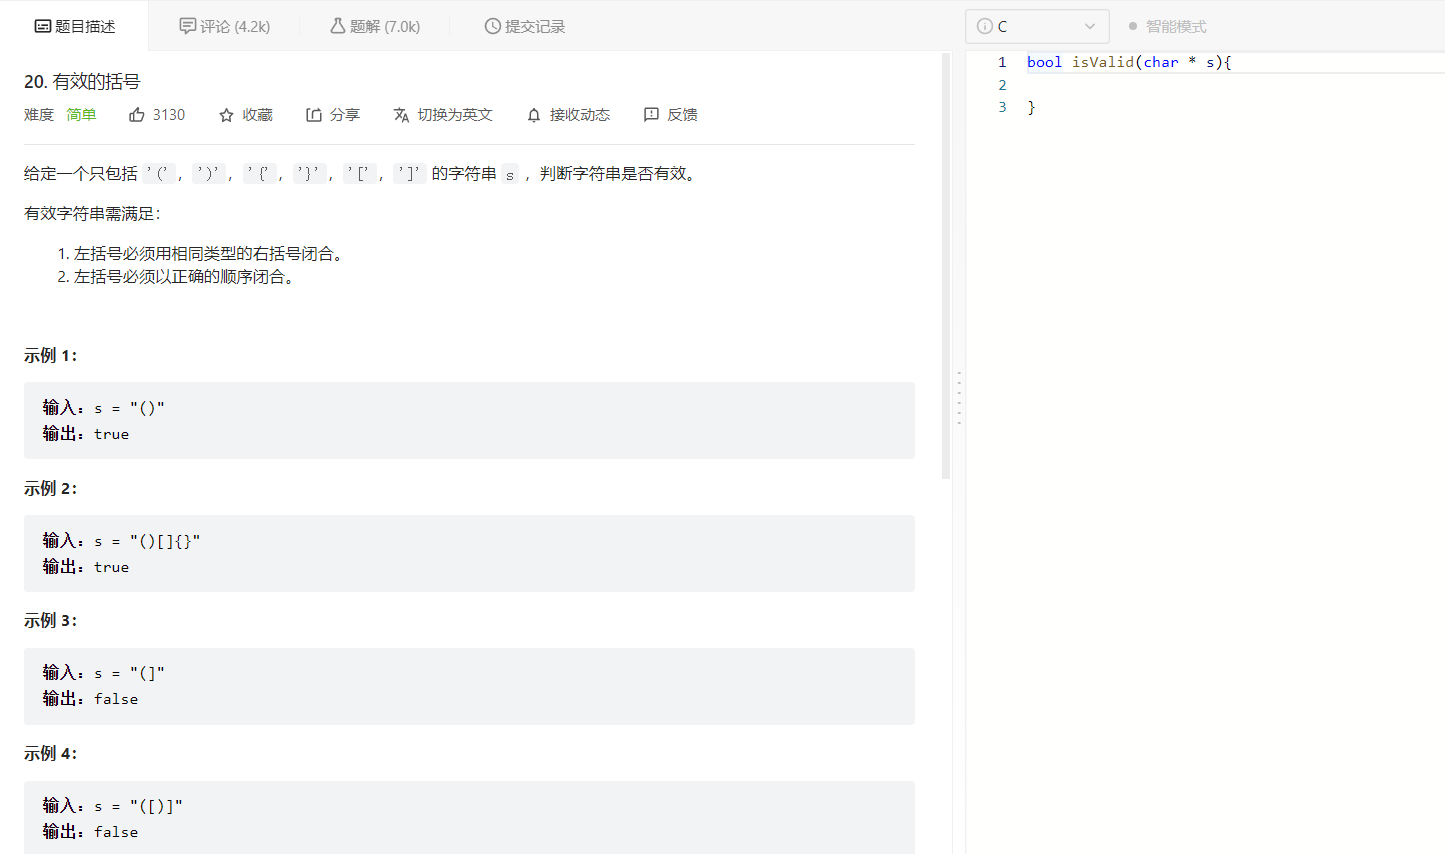
Task: Click the description panel vertical scrollbar
Action: [946, 266]
